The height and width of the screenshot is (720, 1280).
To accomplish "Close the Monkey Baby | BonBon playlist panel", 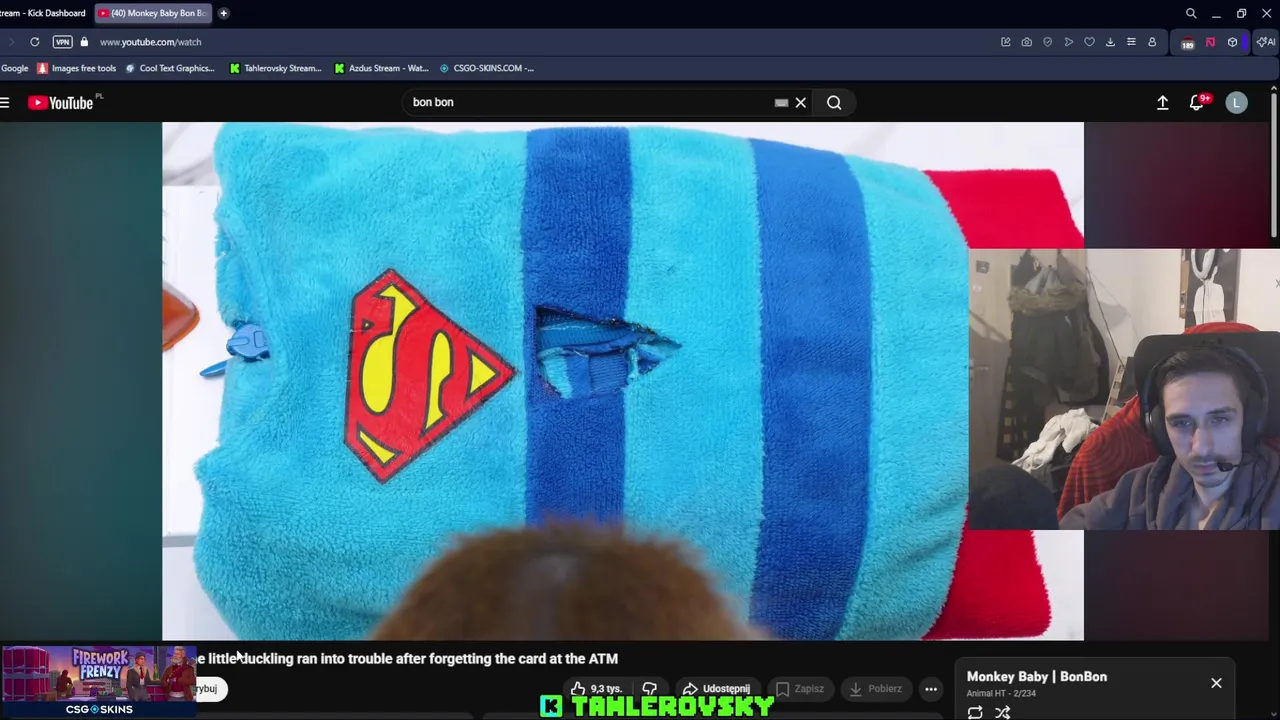I will (x=1216, y=683).
